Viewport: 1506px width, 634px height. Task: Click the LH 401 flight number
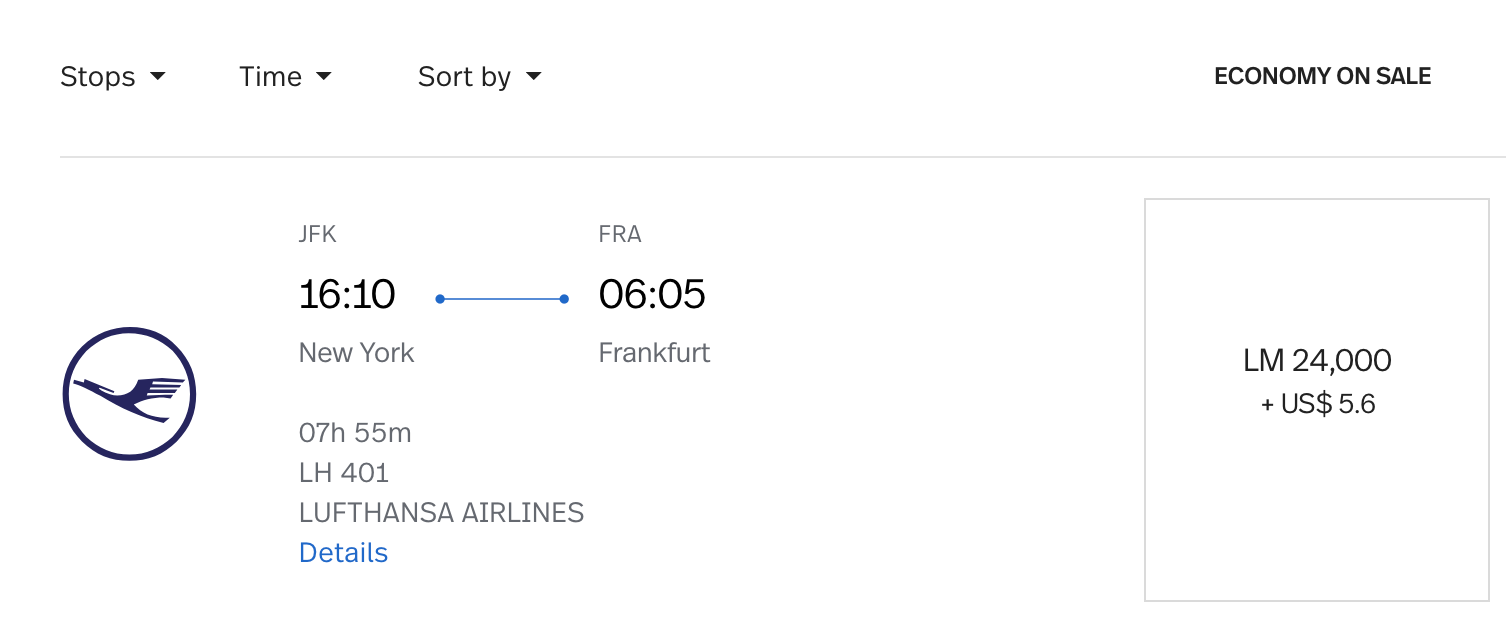click(344, 473)
